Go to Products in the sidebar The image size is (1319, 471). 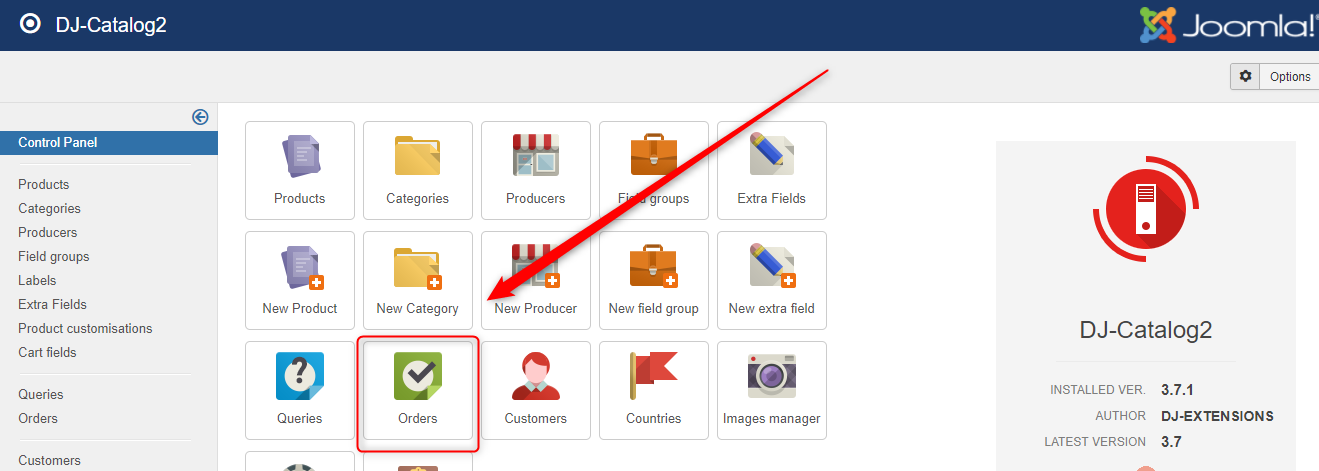tap(44, 184)
